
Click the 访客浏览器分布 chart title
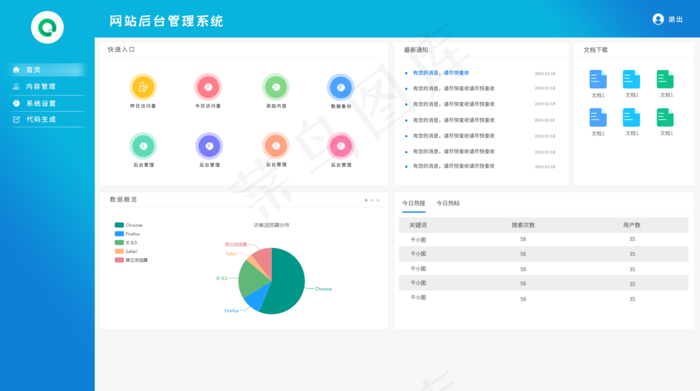pyautogui.click(x=271, y=225)
